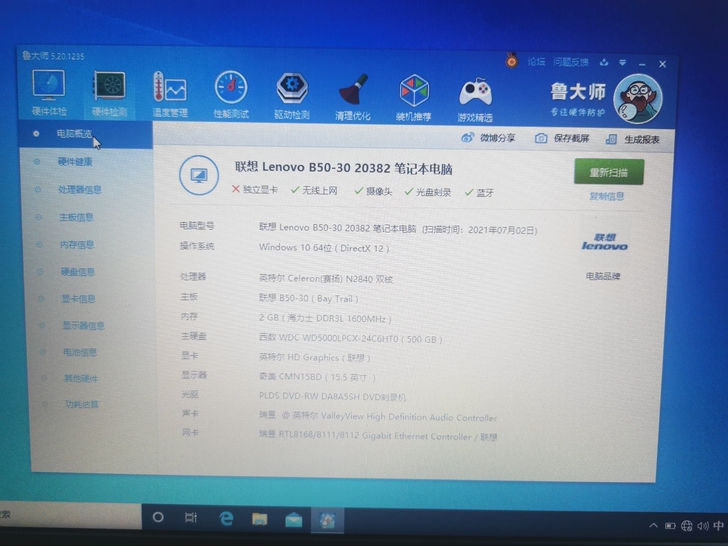Screen dimensions: 728x546
Task: Open 清理优化 cleanup optimization
Action: coord(353,97)
